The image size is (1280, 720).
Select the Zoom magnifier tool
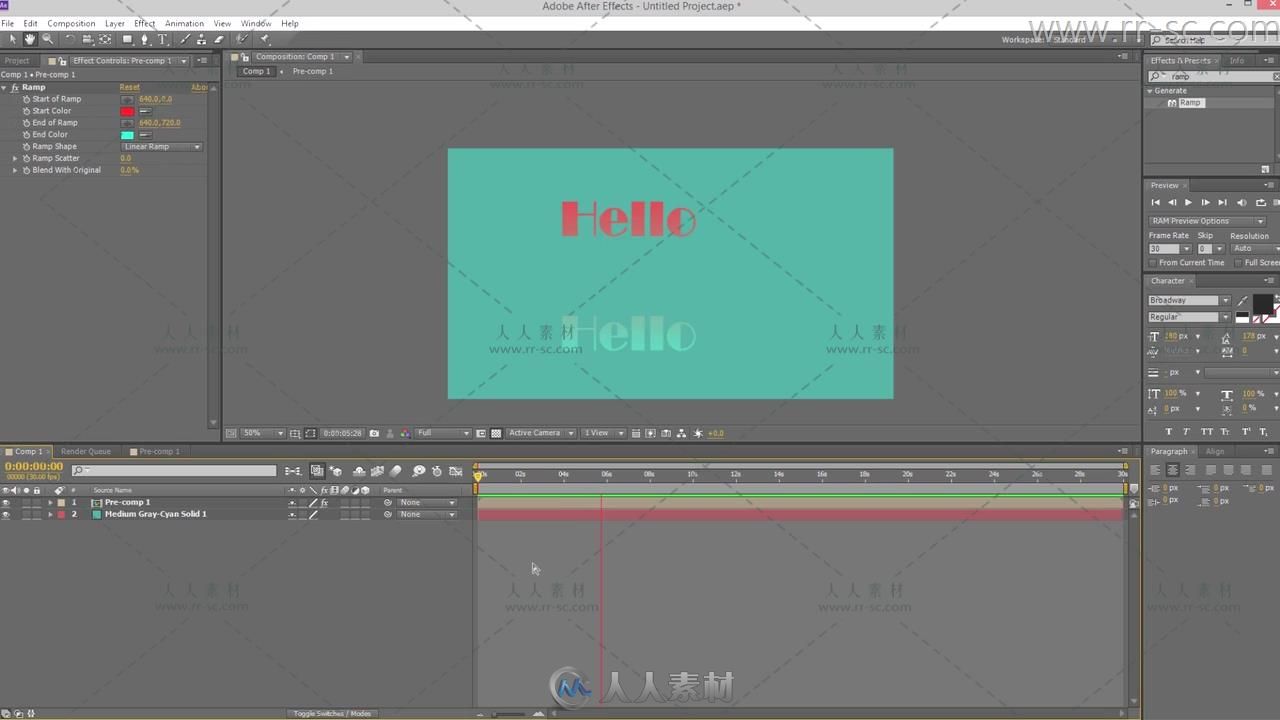47,39
